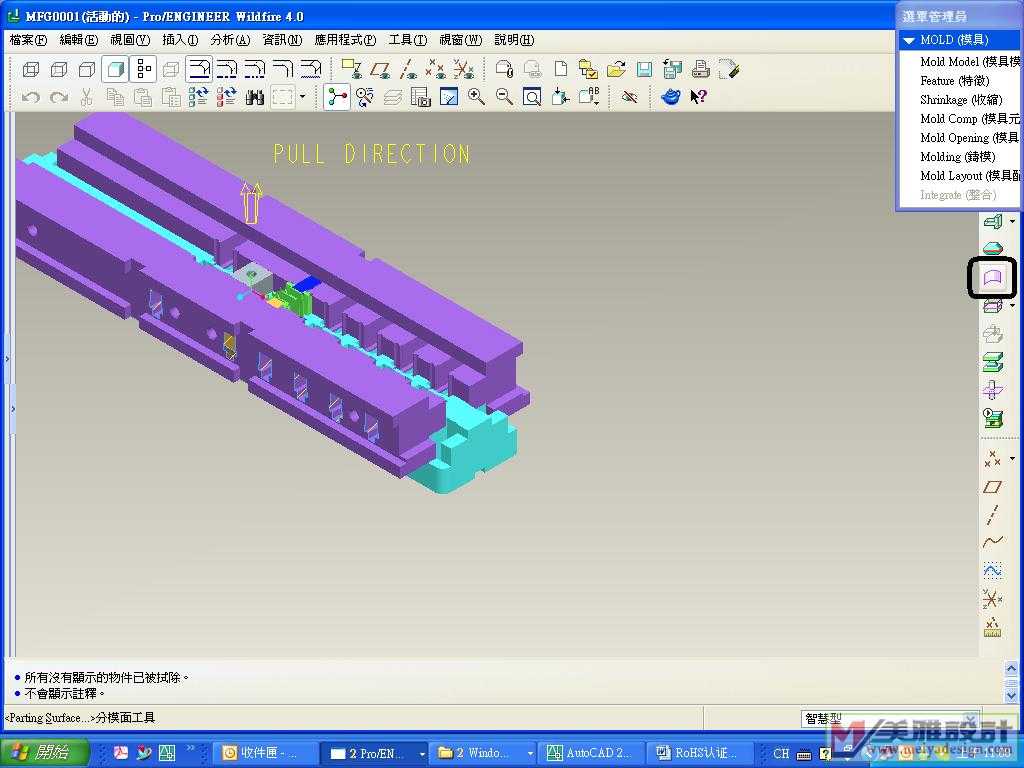This screenshot has width=1024, height=768.
Task: Click the context help arrow icon
Action: (x=699, y=97)
